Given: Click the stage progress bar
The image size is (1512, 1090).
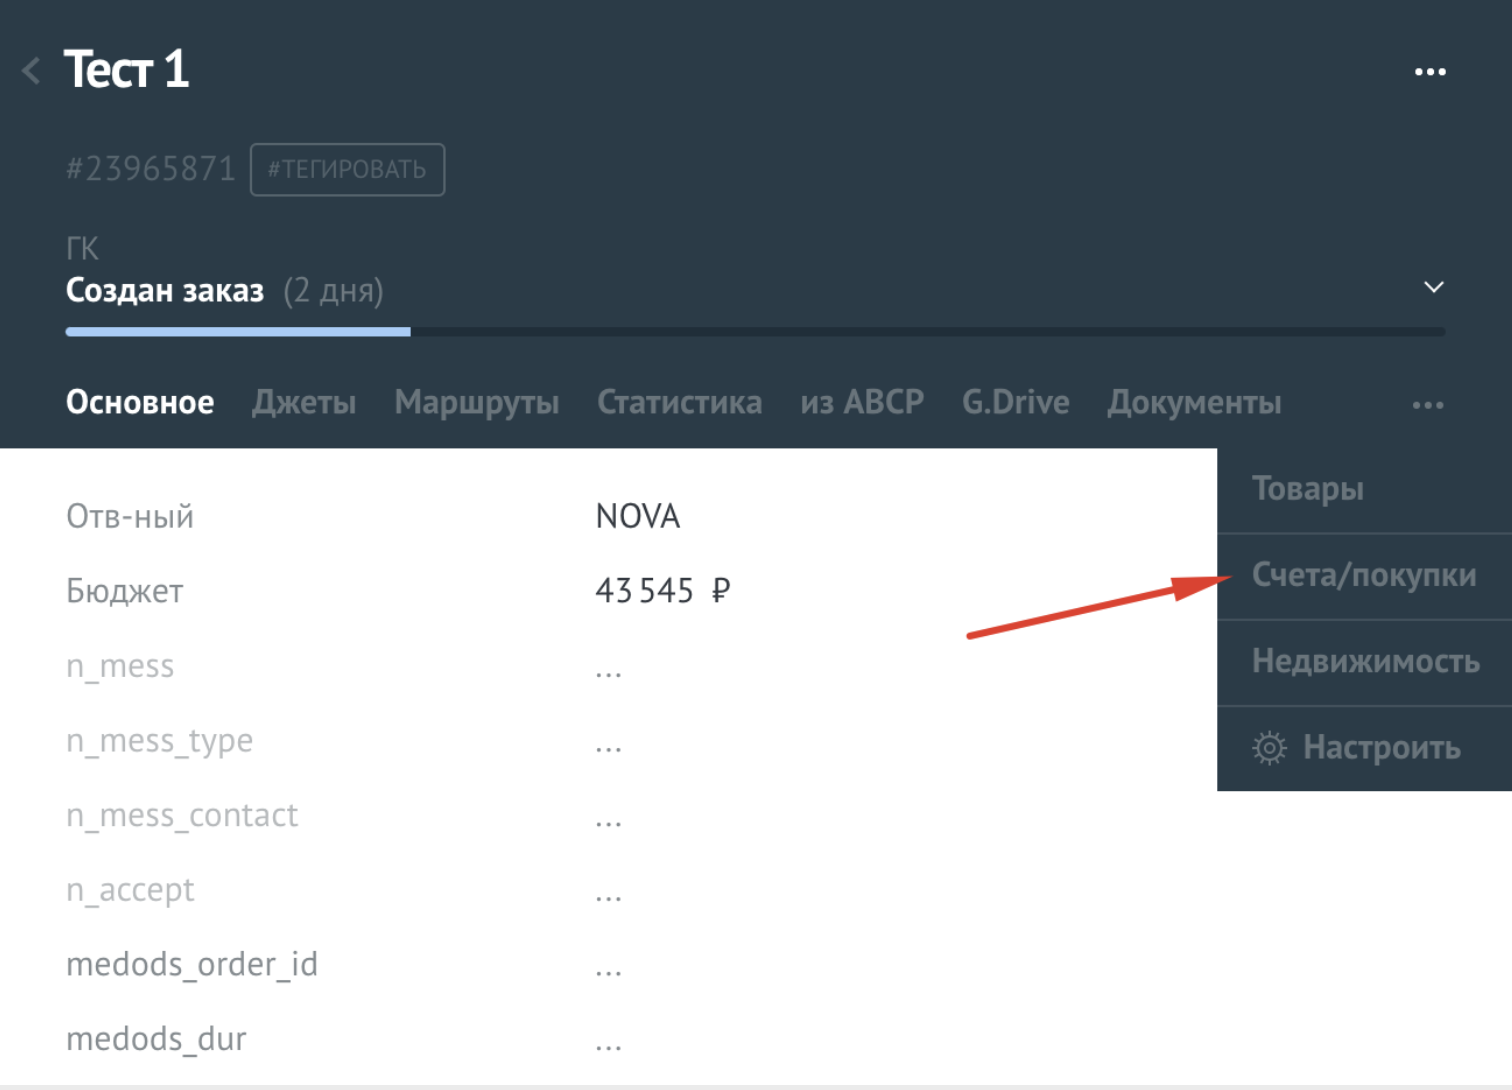Looking at the screenshot, I should (x=755, y=332).
